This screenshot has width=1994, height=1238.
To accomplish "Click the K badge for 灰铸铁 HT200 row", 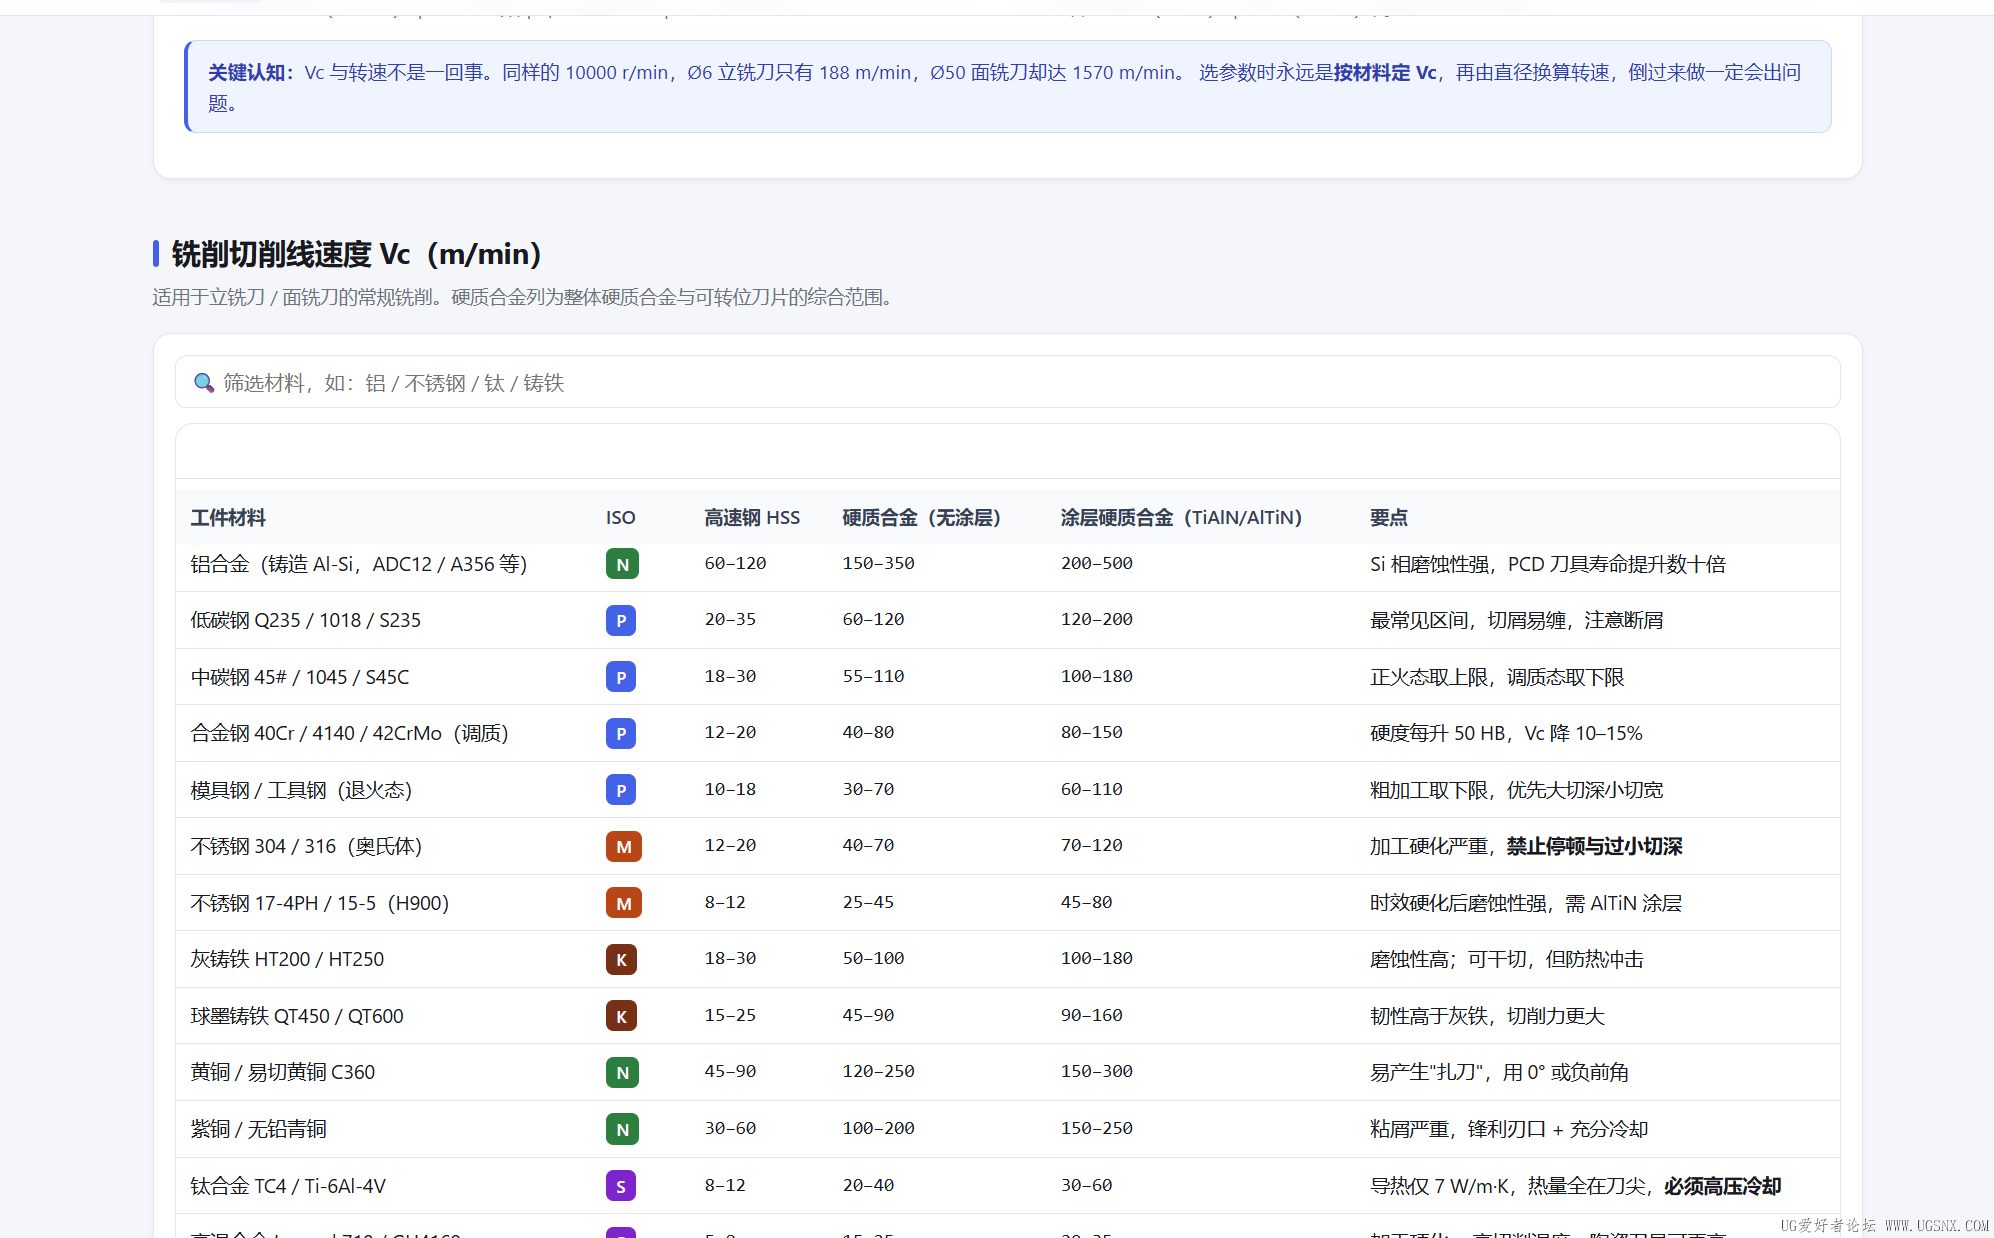I will 621,959.
